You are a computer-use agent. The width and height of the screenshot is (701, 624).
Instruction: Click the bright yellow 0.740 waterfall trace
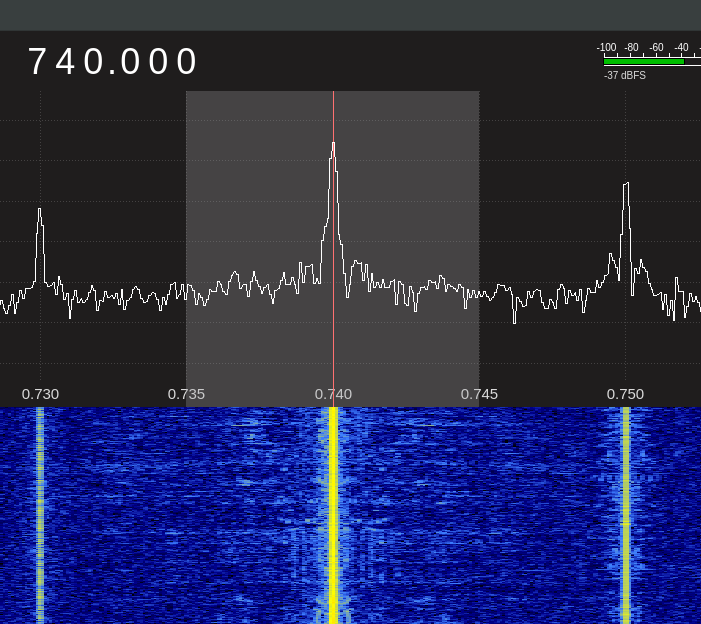point(333,515)
